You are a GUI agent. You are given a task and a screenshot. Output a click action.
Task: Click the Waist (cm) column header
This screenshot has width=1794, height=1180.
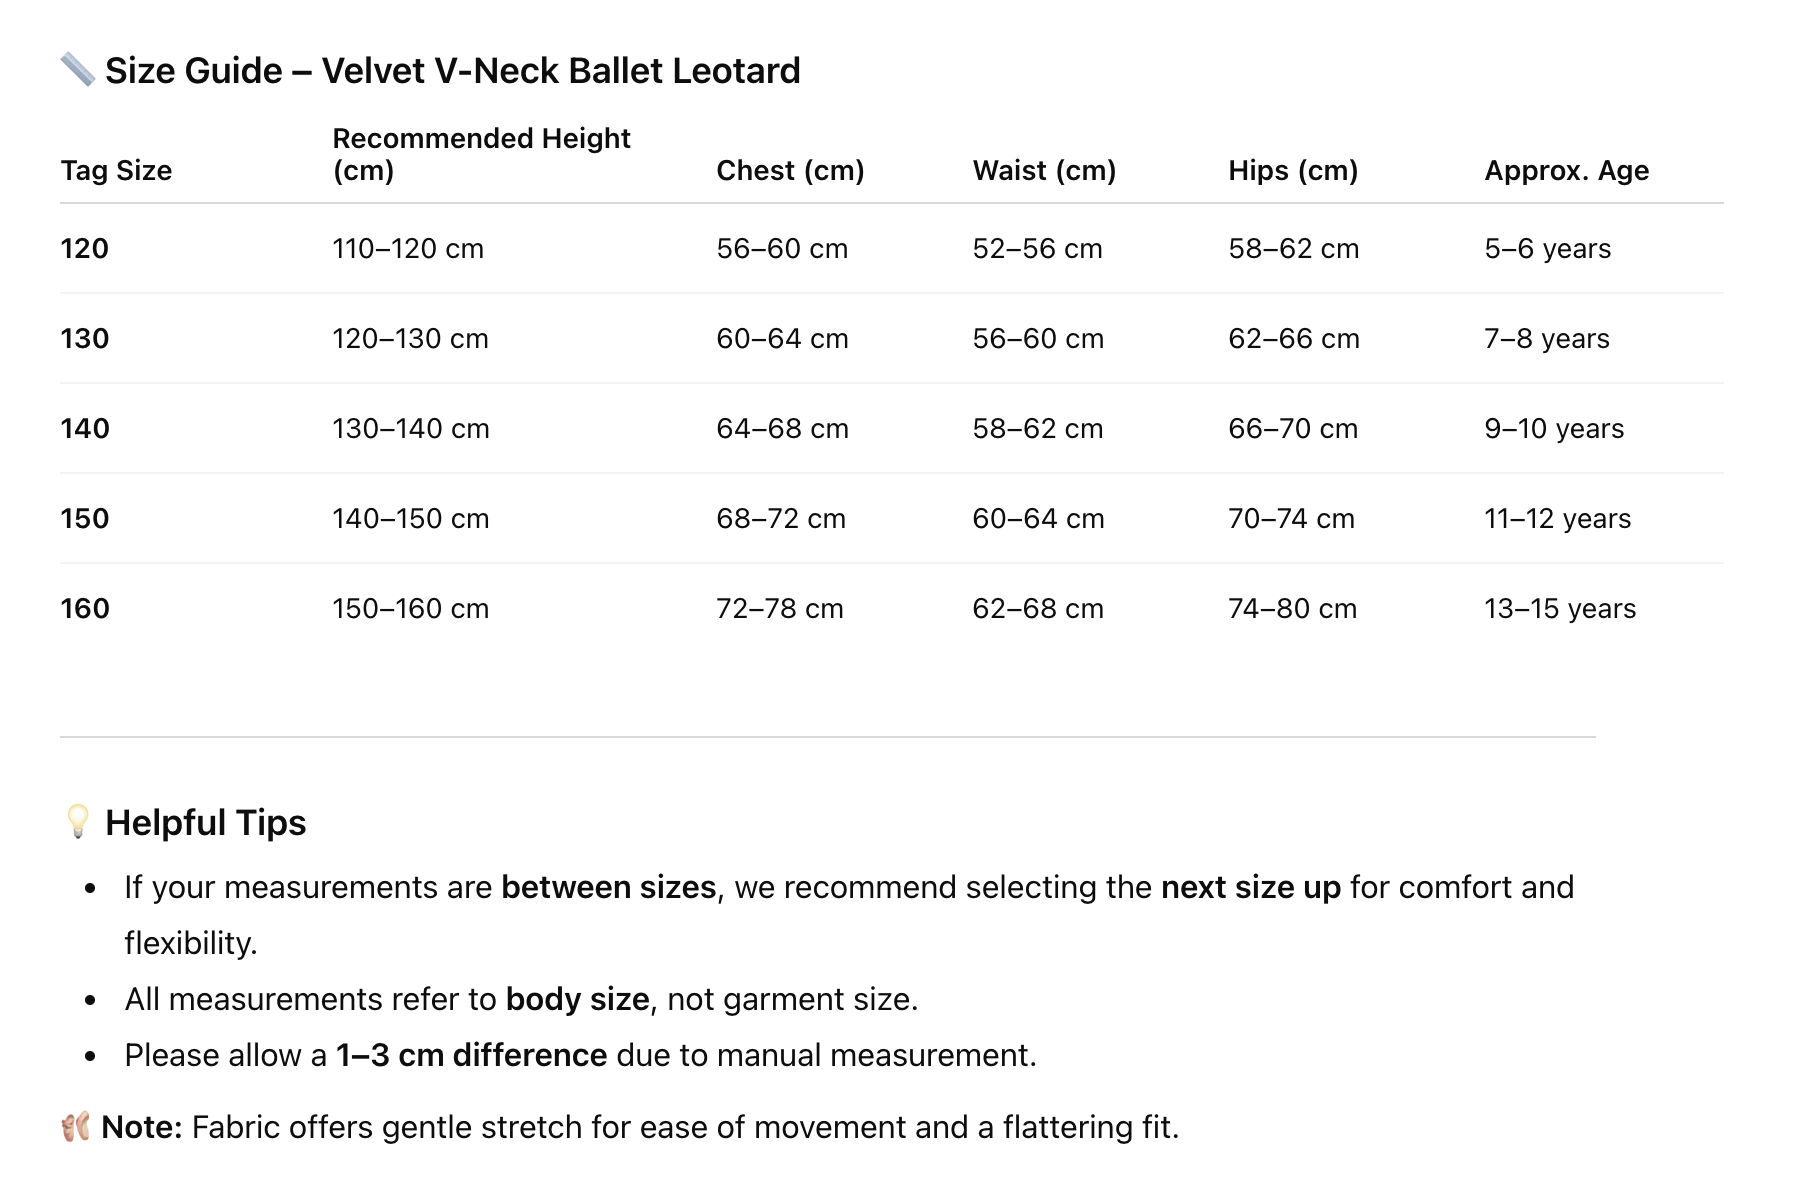[x=1044, y=171]
